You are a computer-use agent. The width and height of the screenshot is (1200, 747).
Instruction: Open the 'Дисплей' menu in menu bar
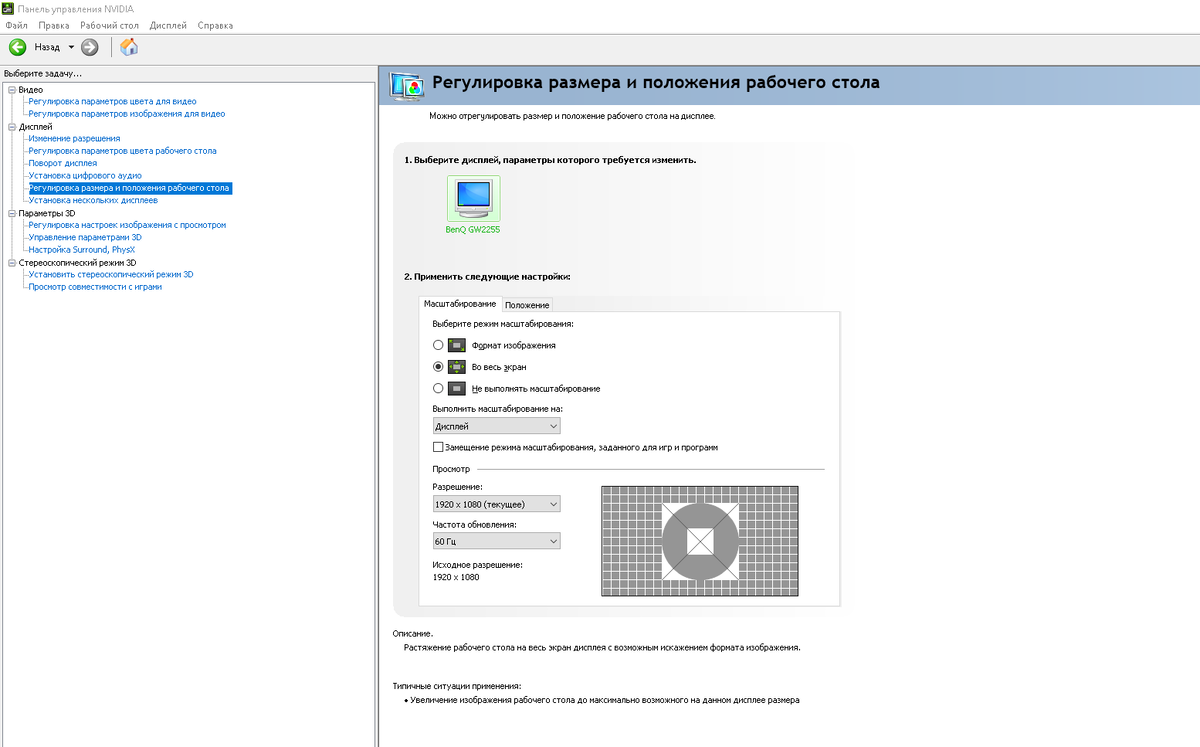(x=168, y=25)
